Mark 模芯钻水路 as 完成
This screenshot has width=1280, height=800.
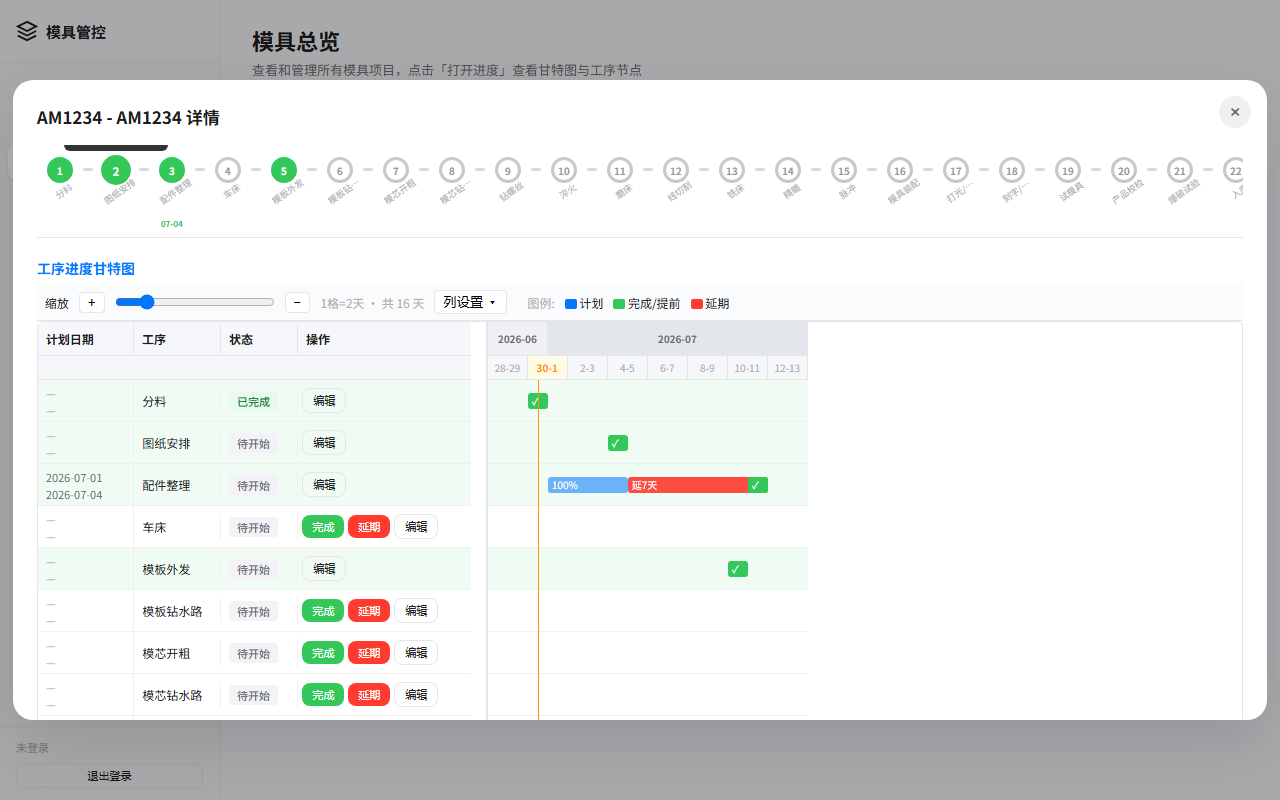[x=323, y=695]
